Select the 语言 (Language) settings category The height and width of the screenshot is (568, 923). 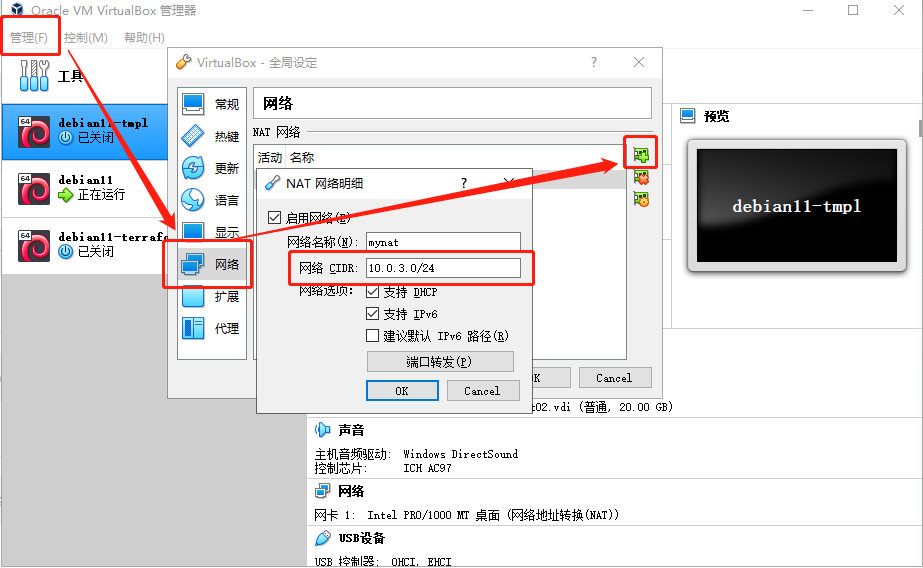point(210,200)
